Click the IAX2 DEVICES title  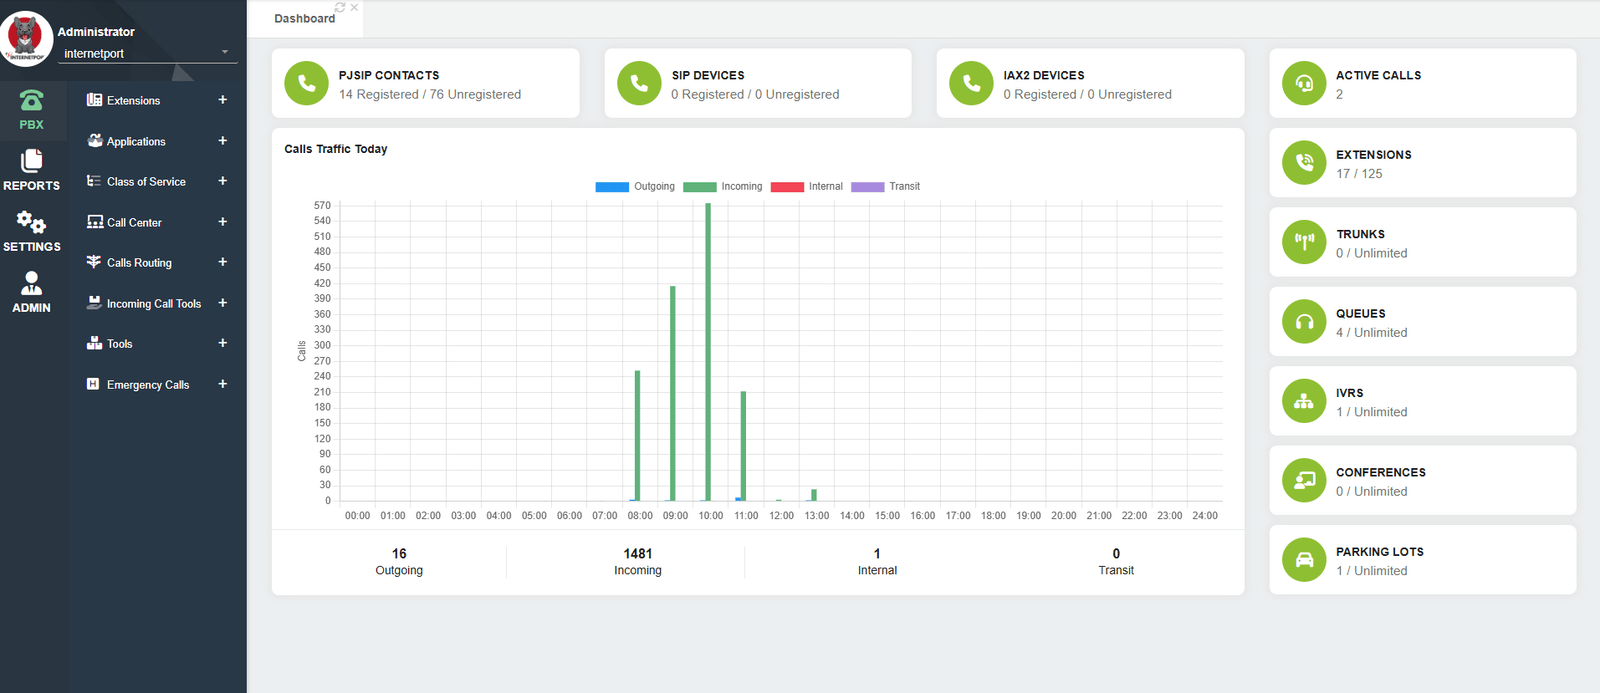tap(1044, 75)
